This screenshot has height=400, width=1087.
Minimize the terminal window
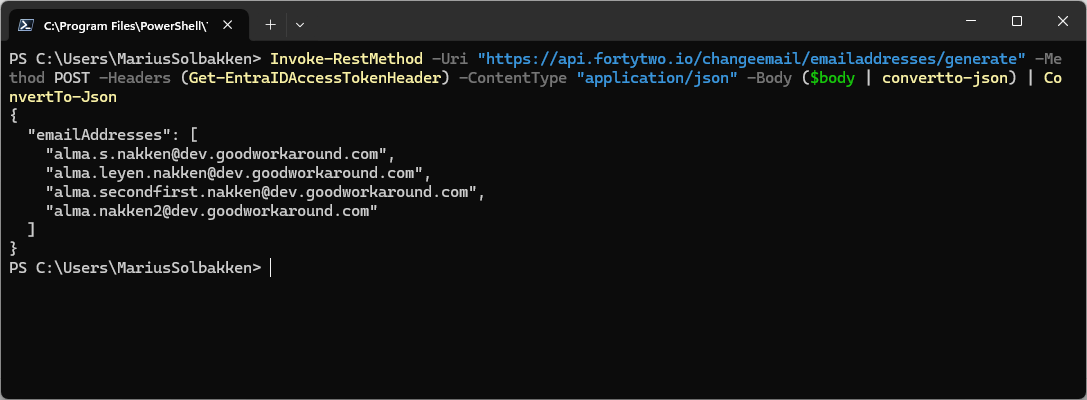[971, 21]
